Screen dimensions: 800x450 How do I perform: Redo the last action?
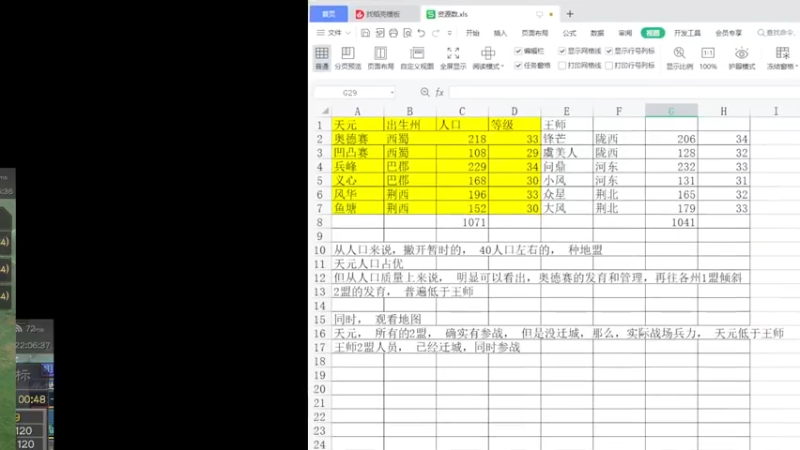(x=435, y=33)
